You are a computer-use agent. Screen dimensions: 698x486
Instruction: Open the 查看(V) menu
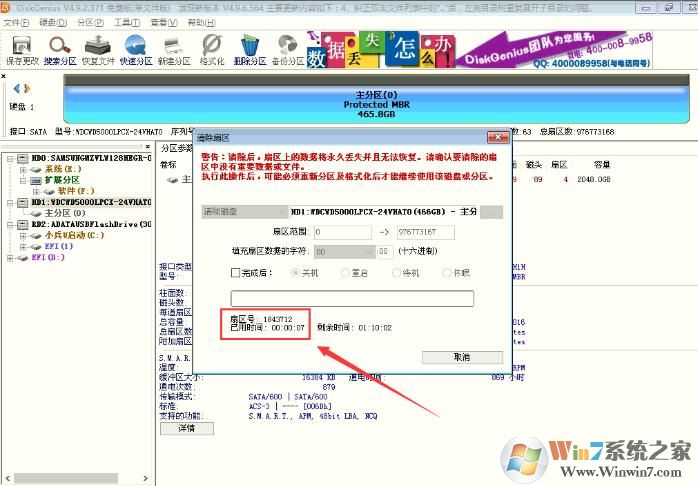click(x=164, y=22)
